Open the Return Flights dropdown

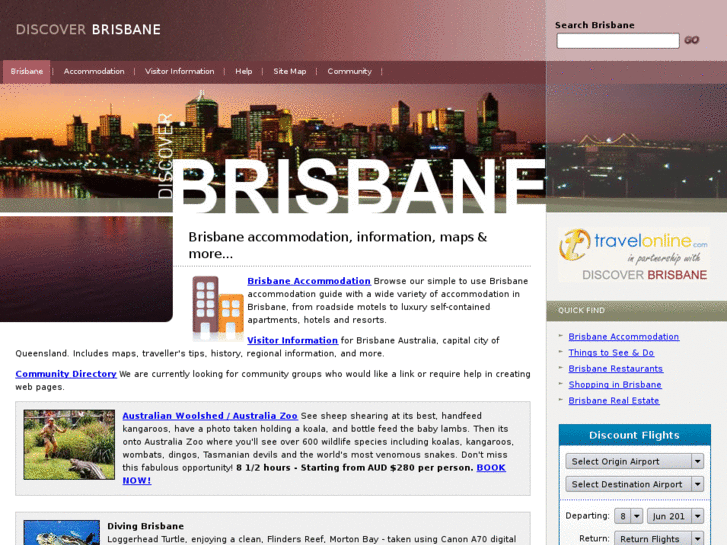(659, 539)
